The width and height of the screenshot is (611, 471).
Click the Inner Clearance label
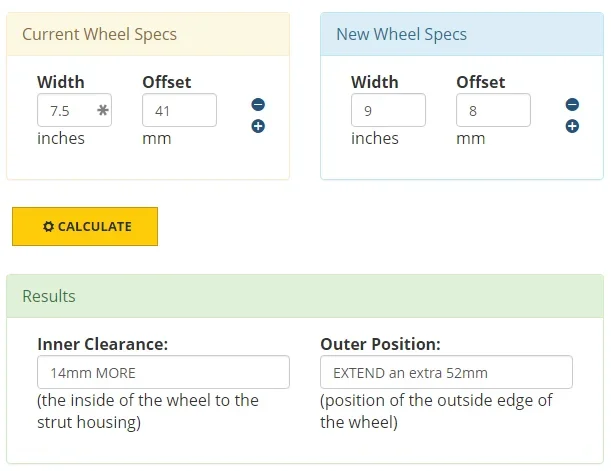[x=102, y=344]
